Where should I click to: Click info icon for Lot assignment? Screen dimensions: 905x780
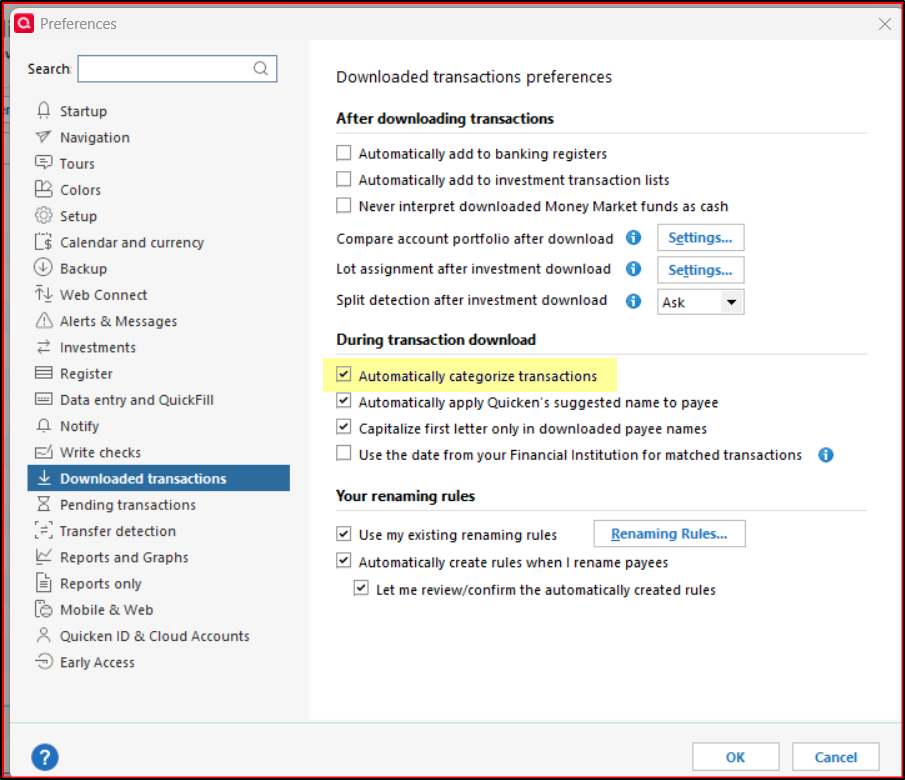coord(634,268)
